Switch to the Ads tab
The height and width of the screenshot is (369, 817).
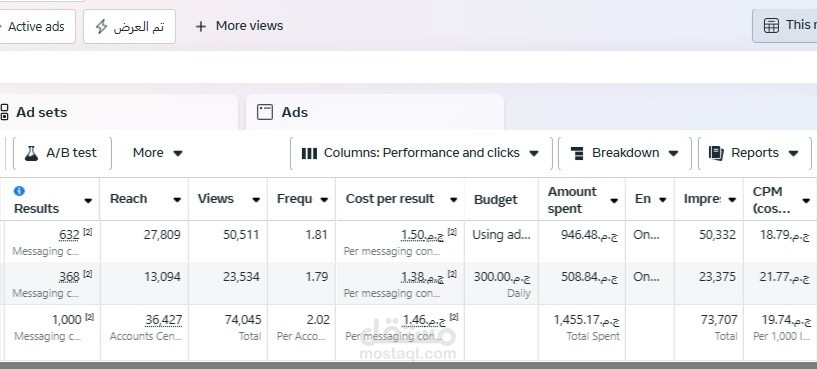coord(375,112)
